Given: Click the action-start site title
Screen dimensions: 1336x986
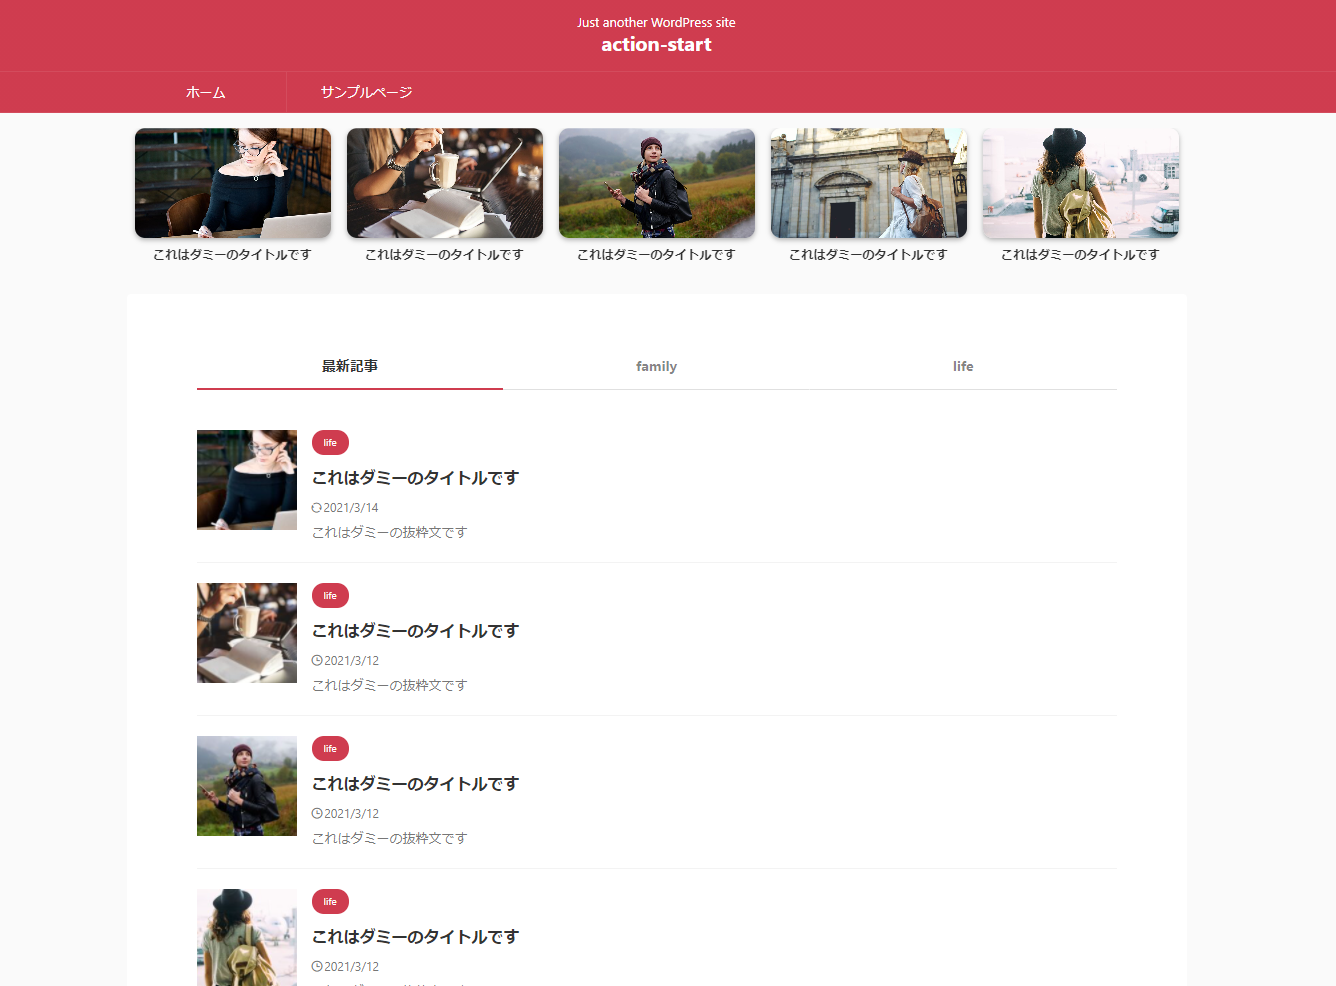Looking at the screenshot, I should [656, 45].
